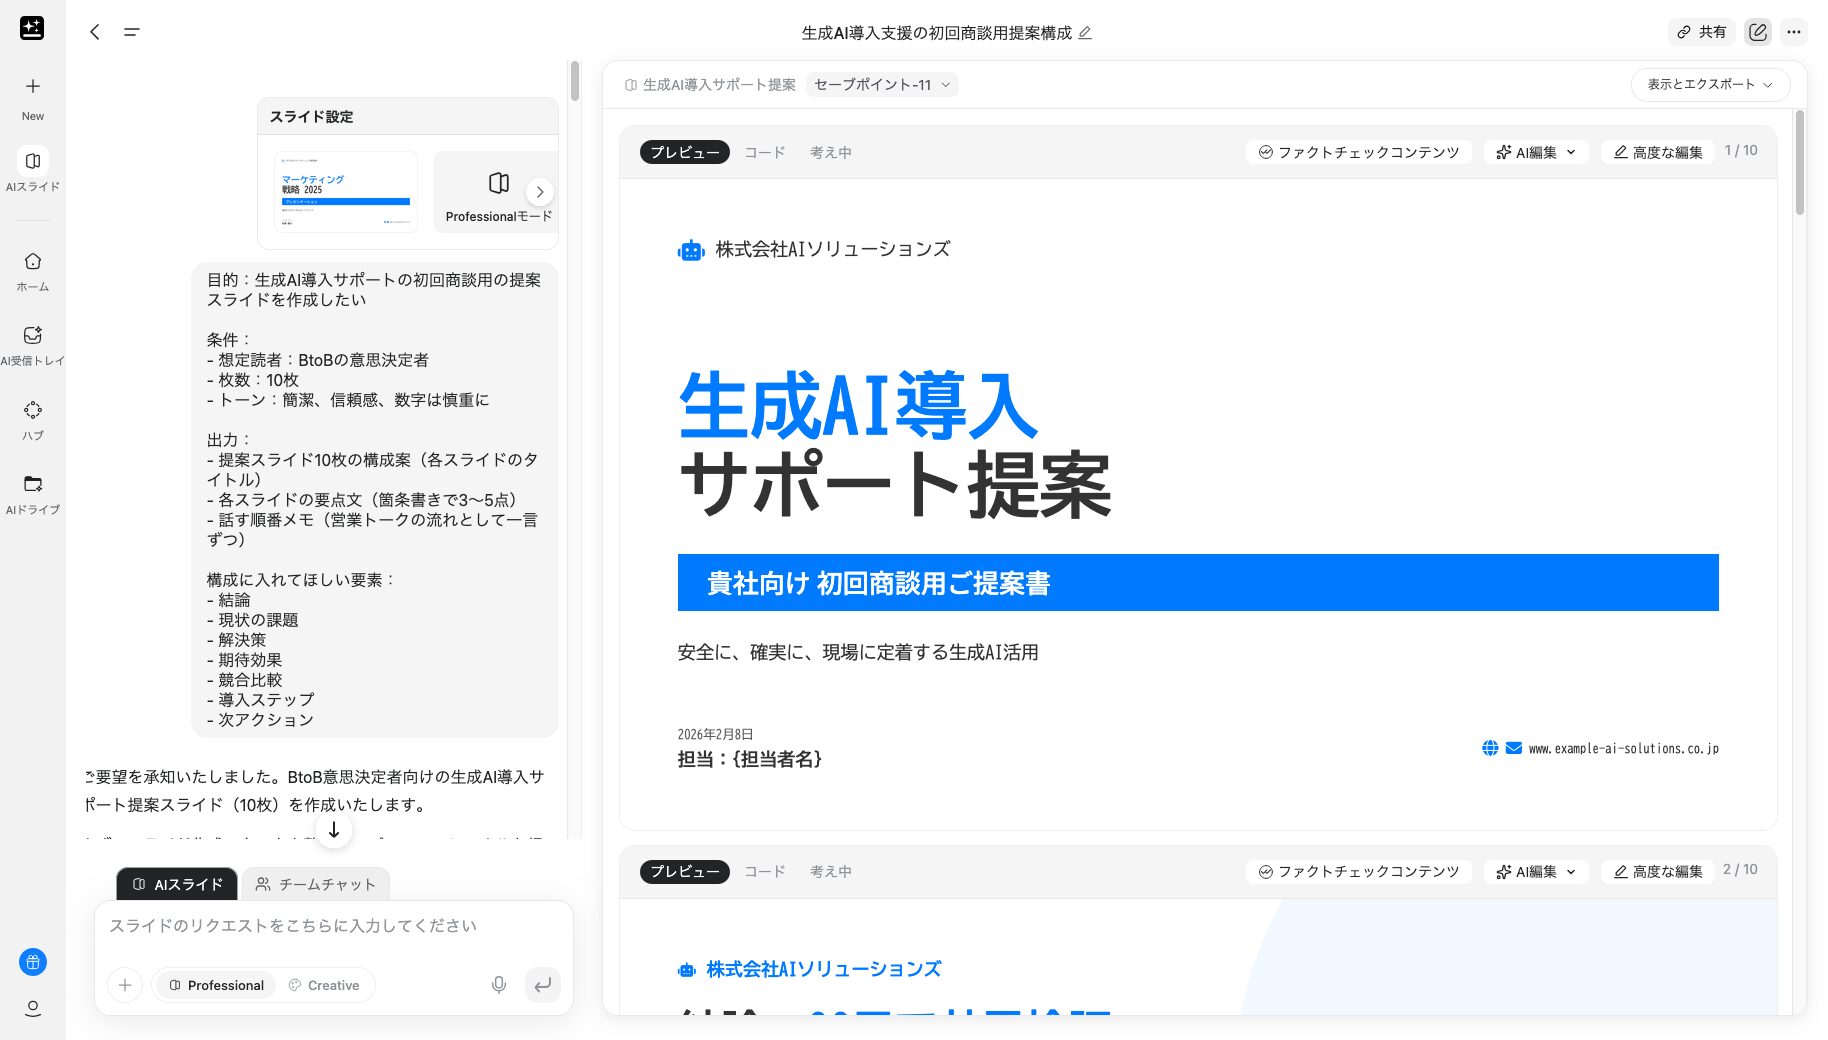The width and height of the screenshot is (1828, 1040).
Task: Open the AIスライド section in the sidebar
Action: 33,170
